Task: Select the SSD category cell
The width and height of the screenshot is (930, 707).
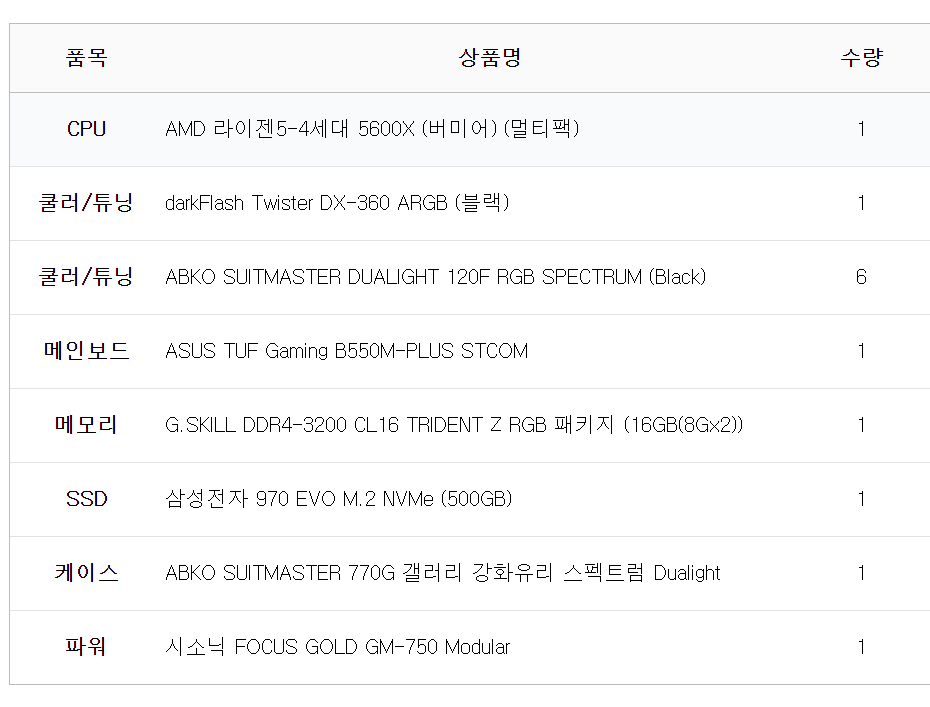Action: [x=86, y=499]
